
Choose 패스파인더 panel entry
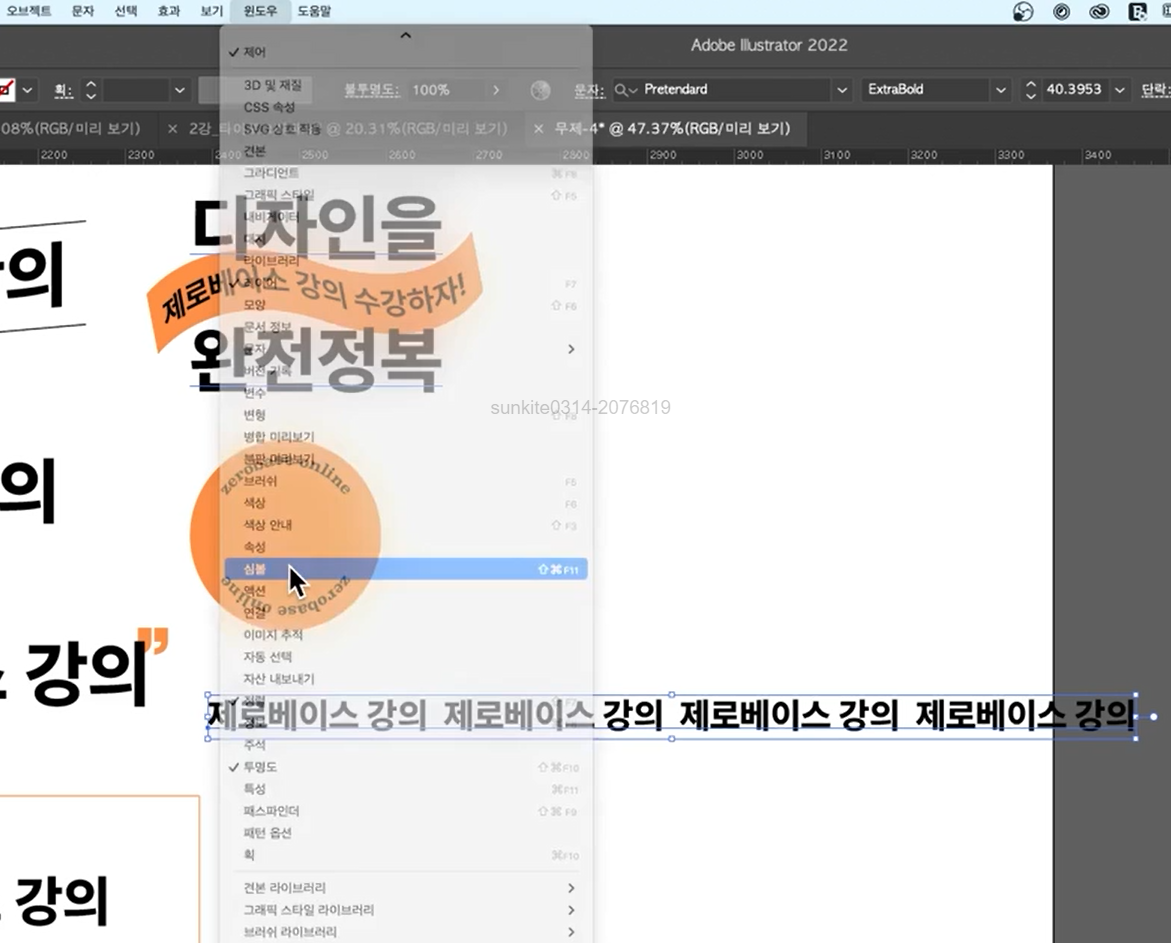(406, 811)
